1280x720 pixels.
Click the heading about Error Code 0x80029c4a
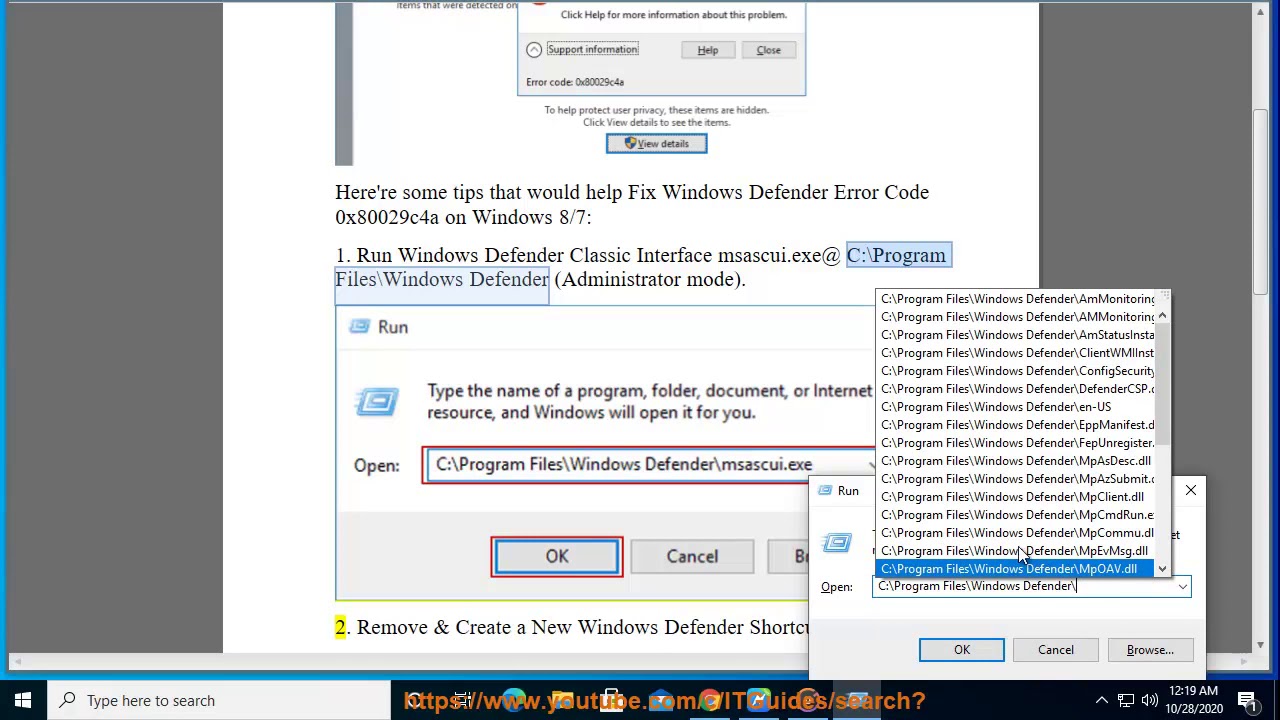tap(632, 205)
